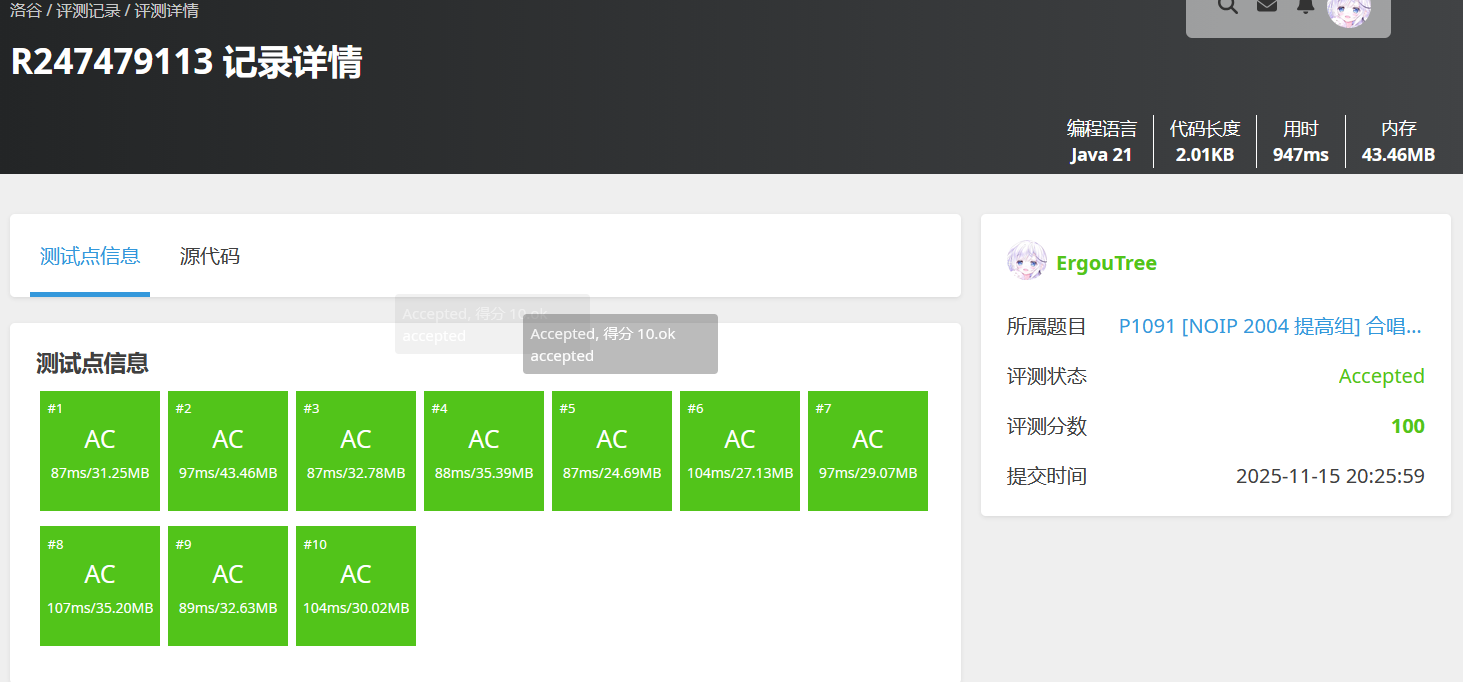
Task: Click test case #7 result tile
Action: [x=868, y=451]
